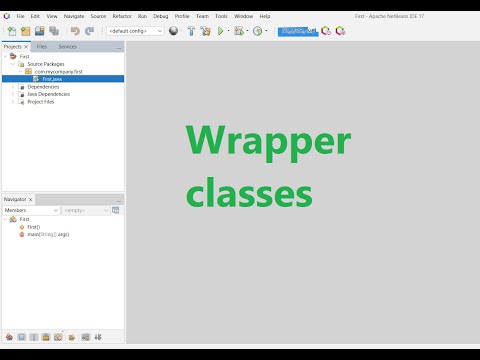Open the Edit menu

coord(35,16)
